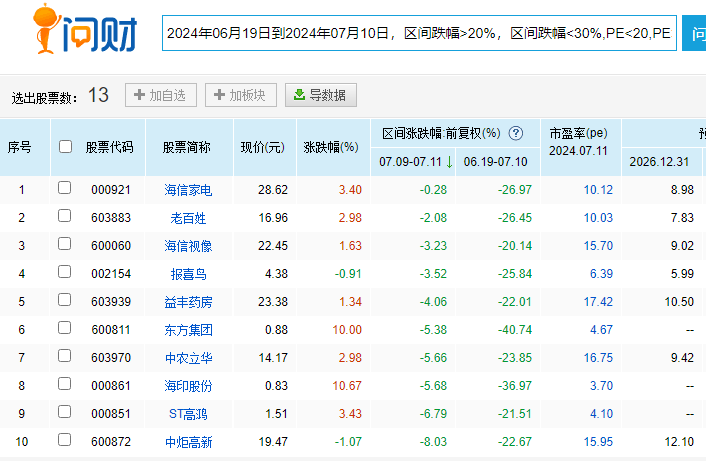Check the box for stock 603883
The height and width of the screenshot is (461, 706).
(x=64, y=216)
